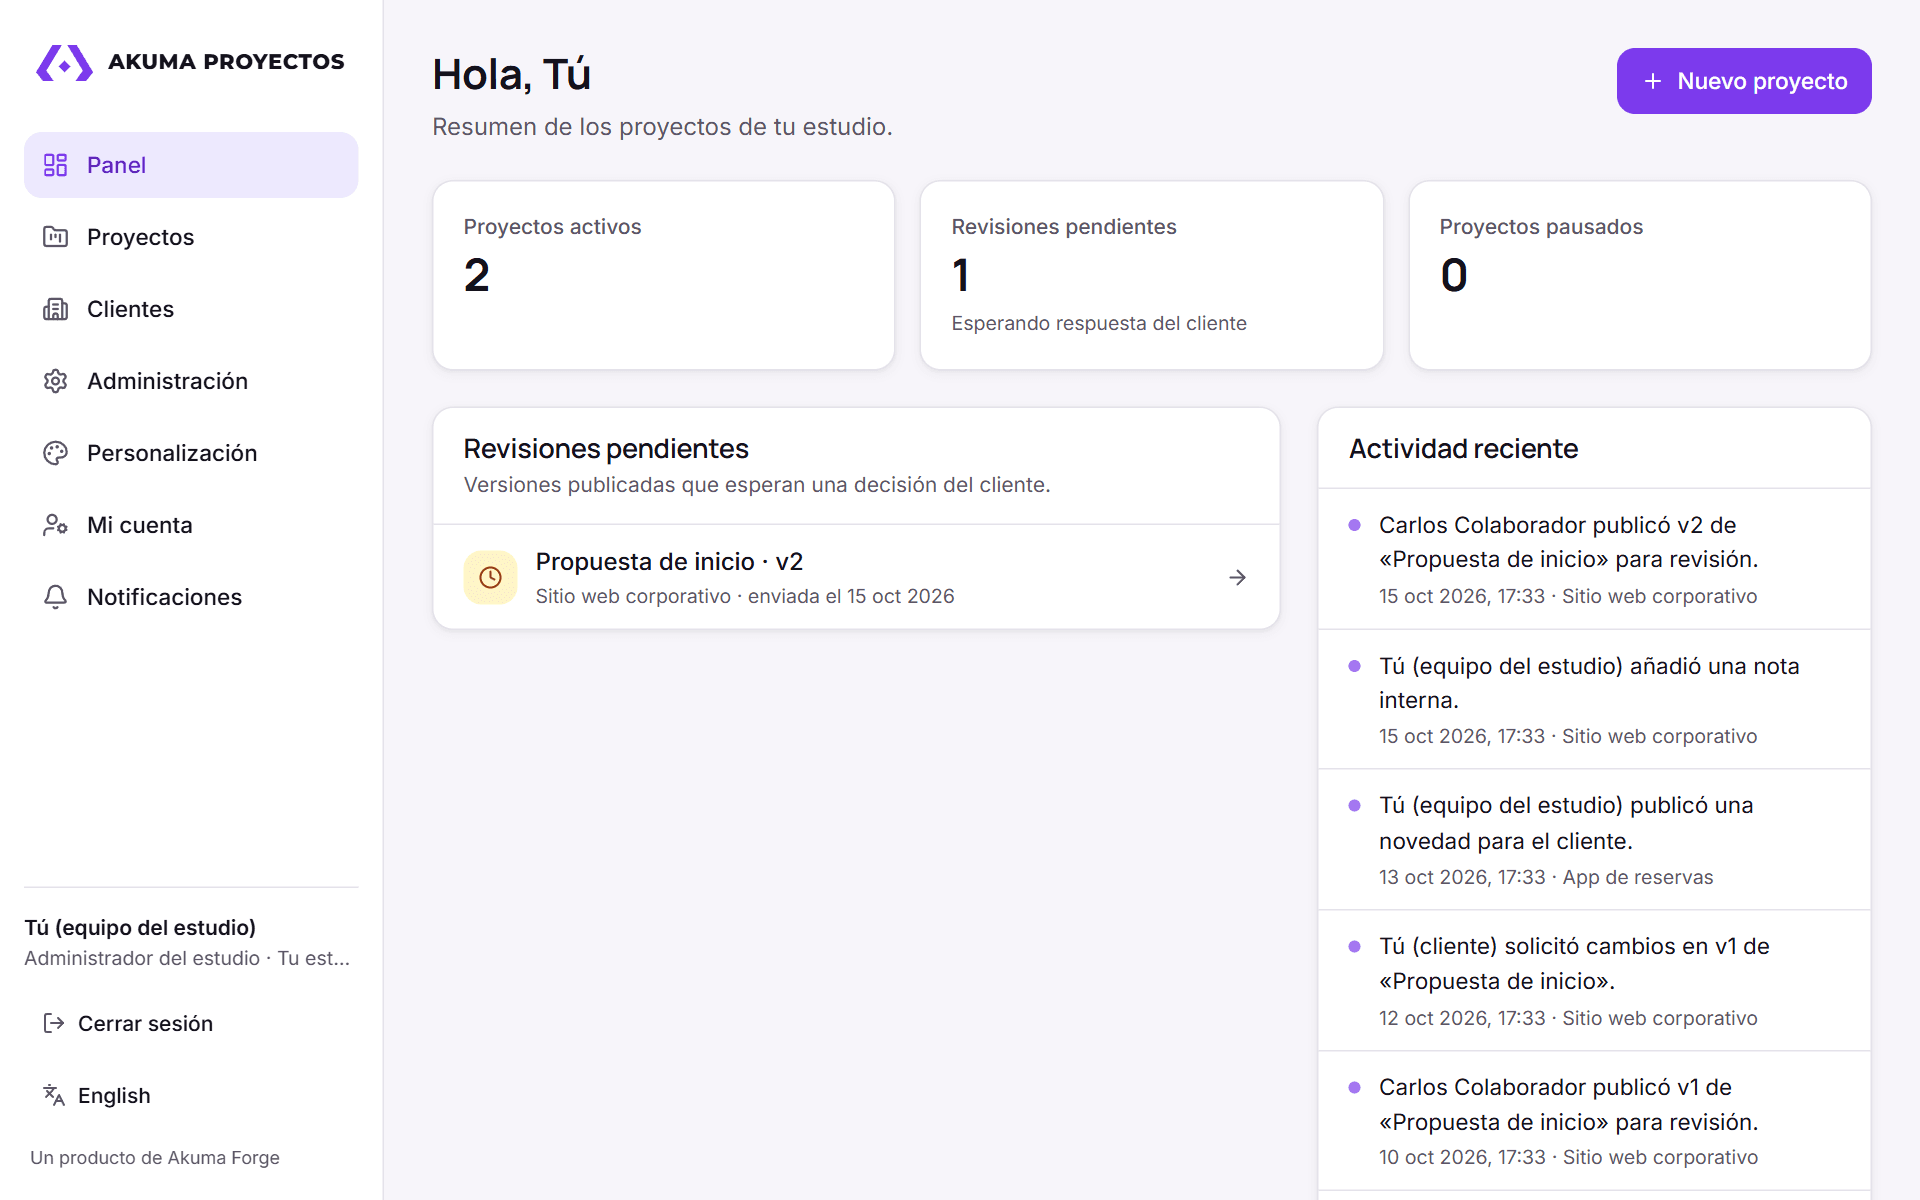Viewport: 1920px width, 1200px height.
Task: Click '13 oct 2026, 17:33 · App de reservas'
Action: (1546, 877)
